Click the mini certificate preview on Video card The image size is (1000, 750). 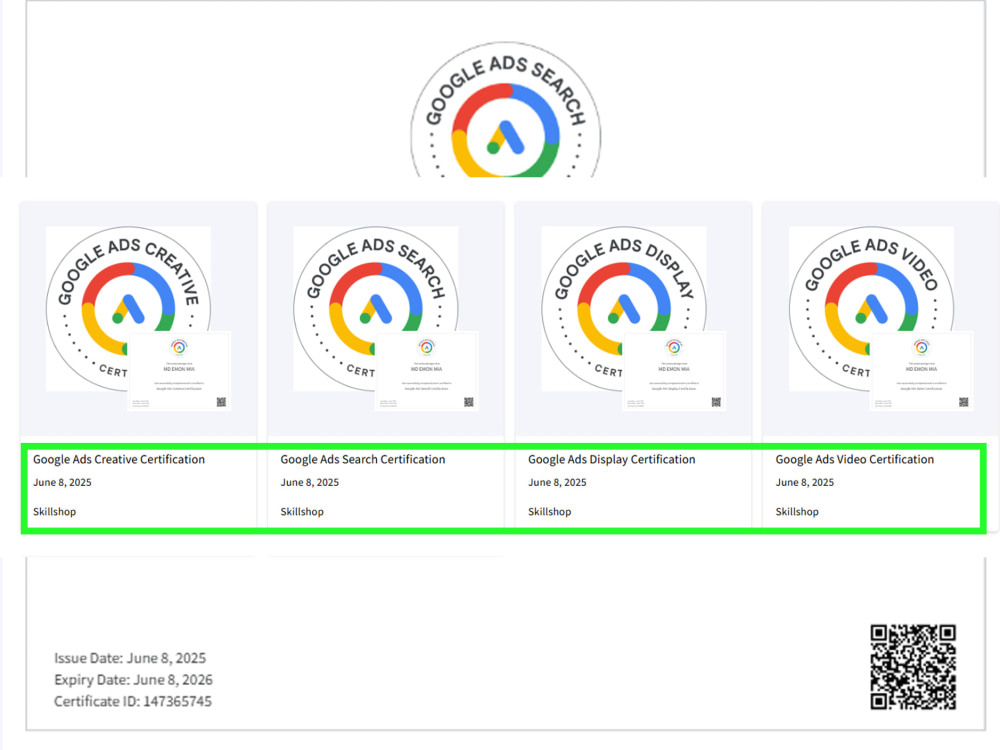coord(922,371)
